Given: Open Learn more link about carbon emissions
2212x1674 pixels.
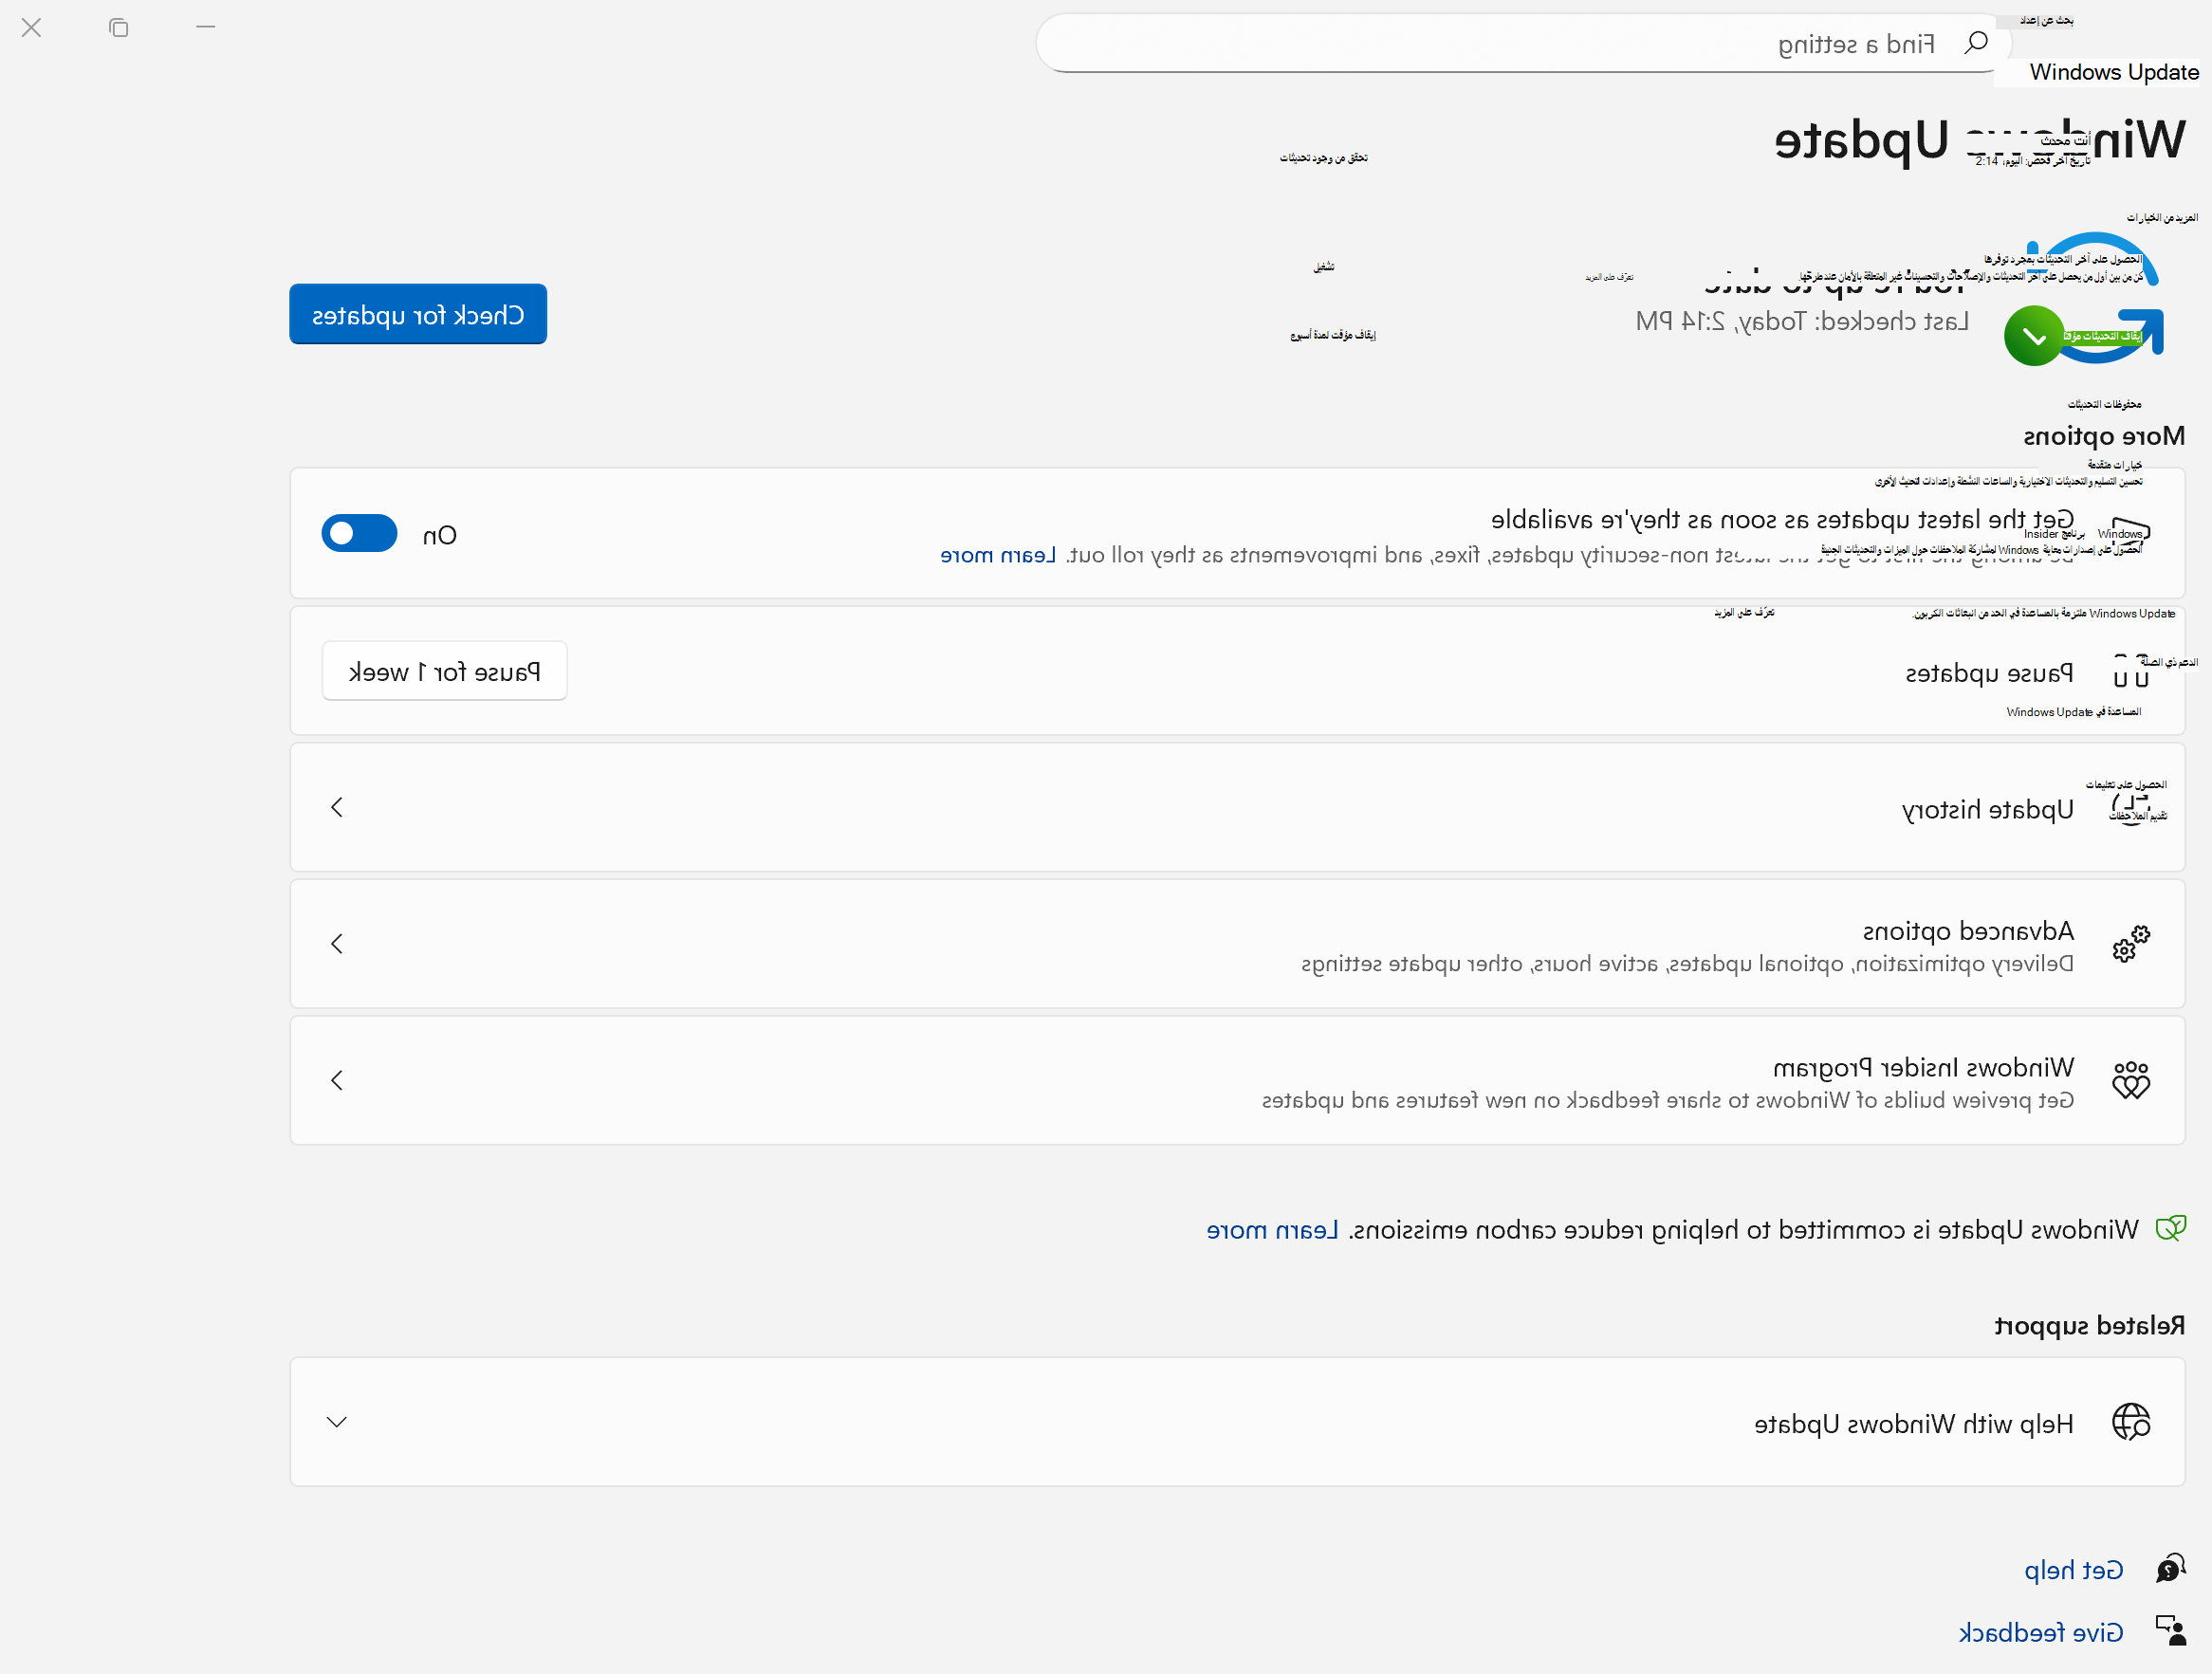Looking at the screenshot, I should coord(1272,1230).
